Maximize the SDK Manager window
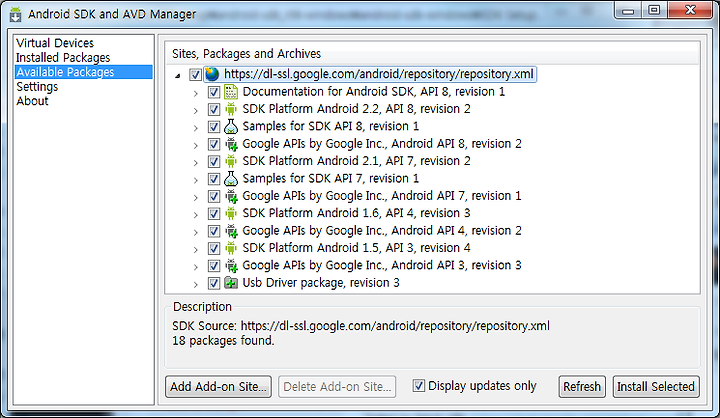Image resolution: width=720 pixels, height=418 pixels. (655, 10)
